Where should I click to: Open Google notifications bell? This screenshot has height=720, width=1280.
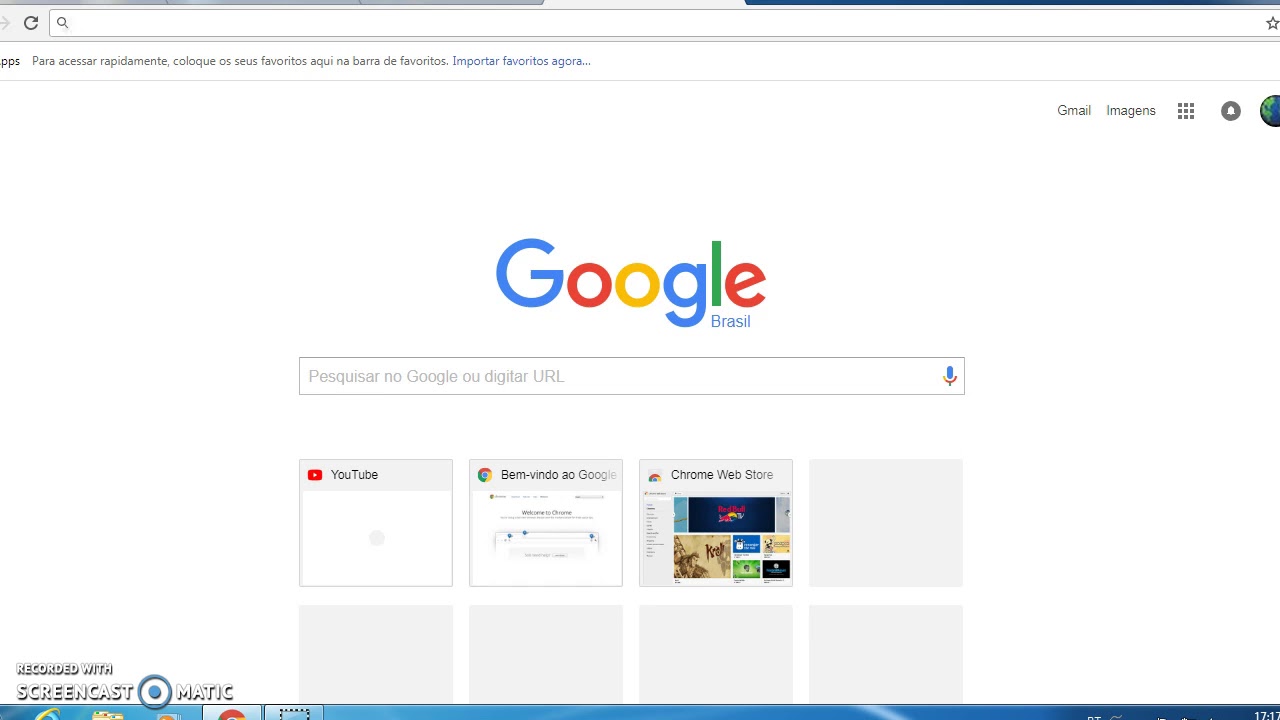[x=1231, y=111]
